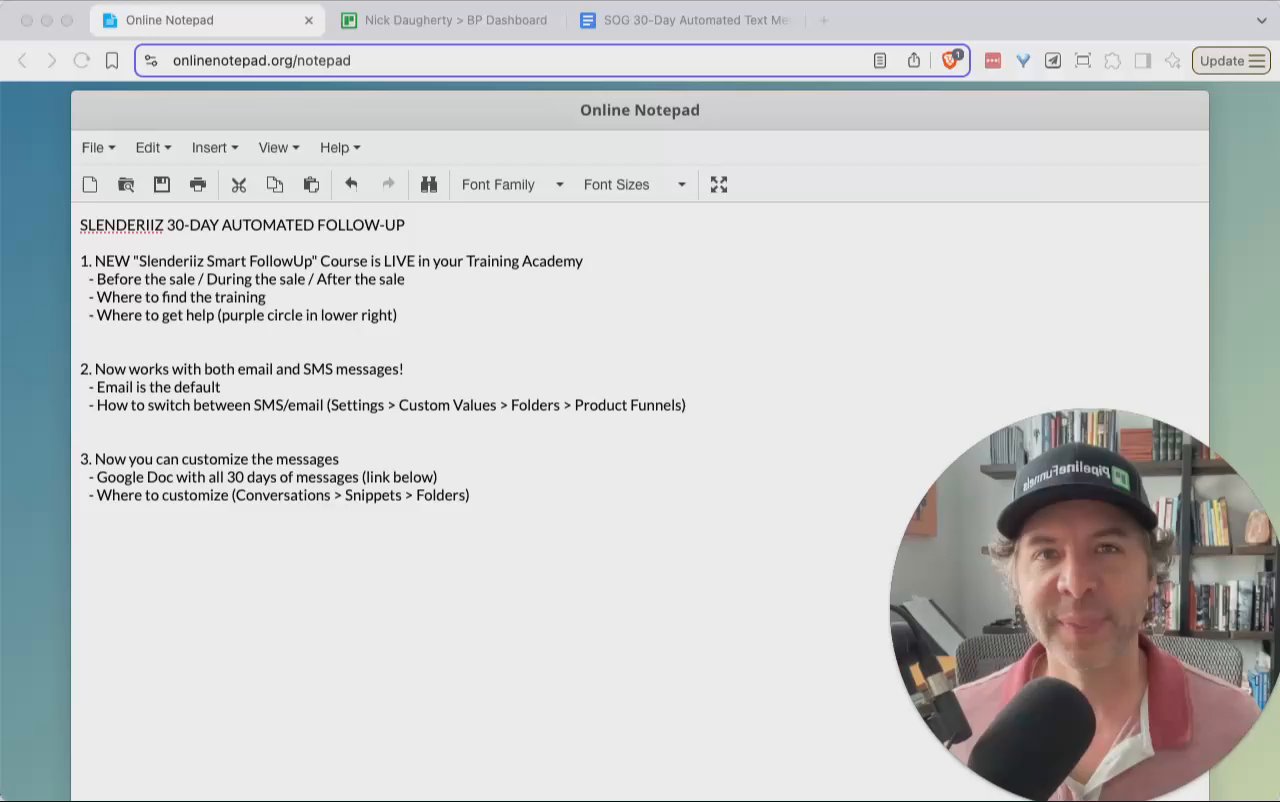Click the browser Update button

pos(1231,61)
